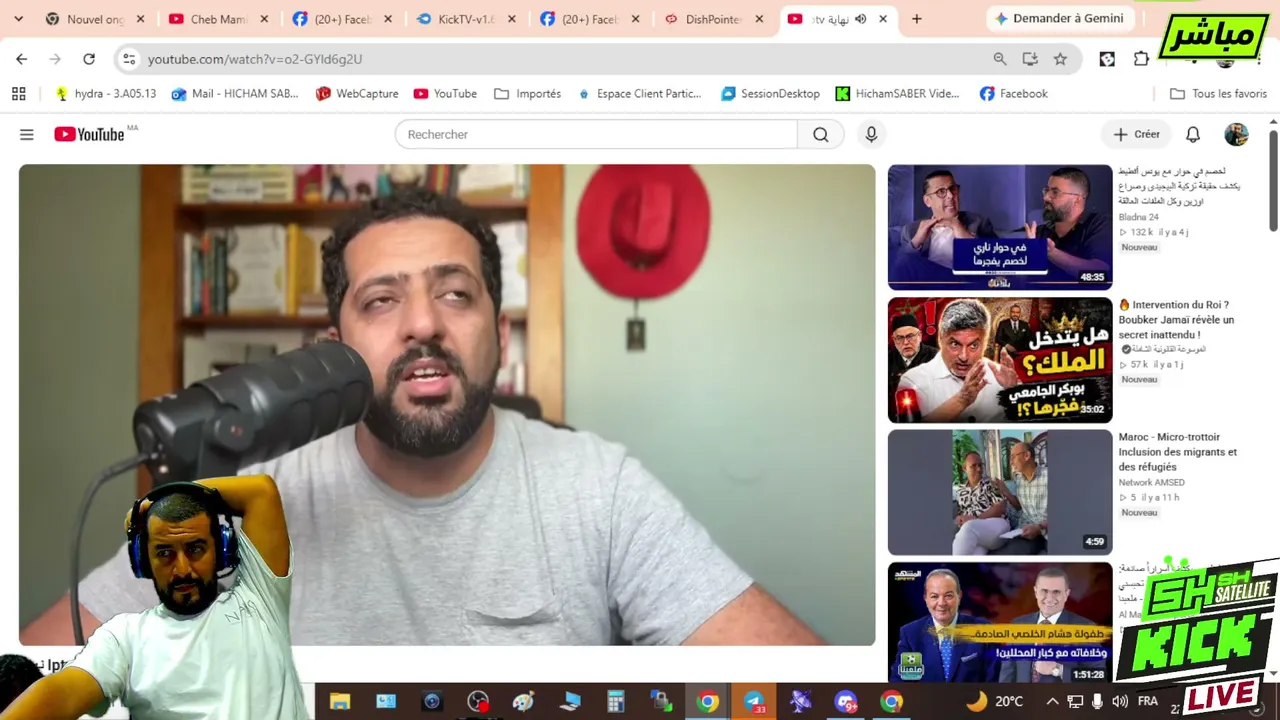The width and height of the screenshot is (1280, 720).
Task: Mute the audio-playing YouTube tab
Action: 860,19
